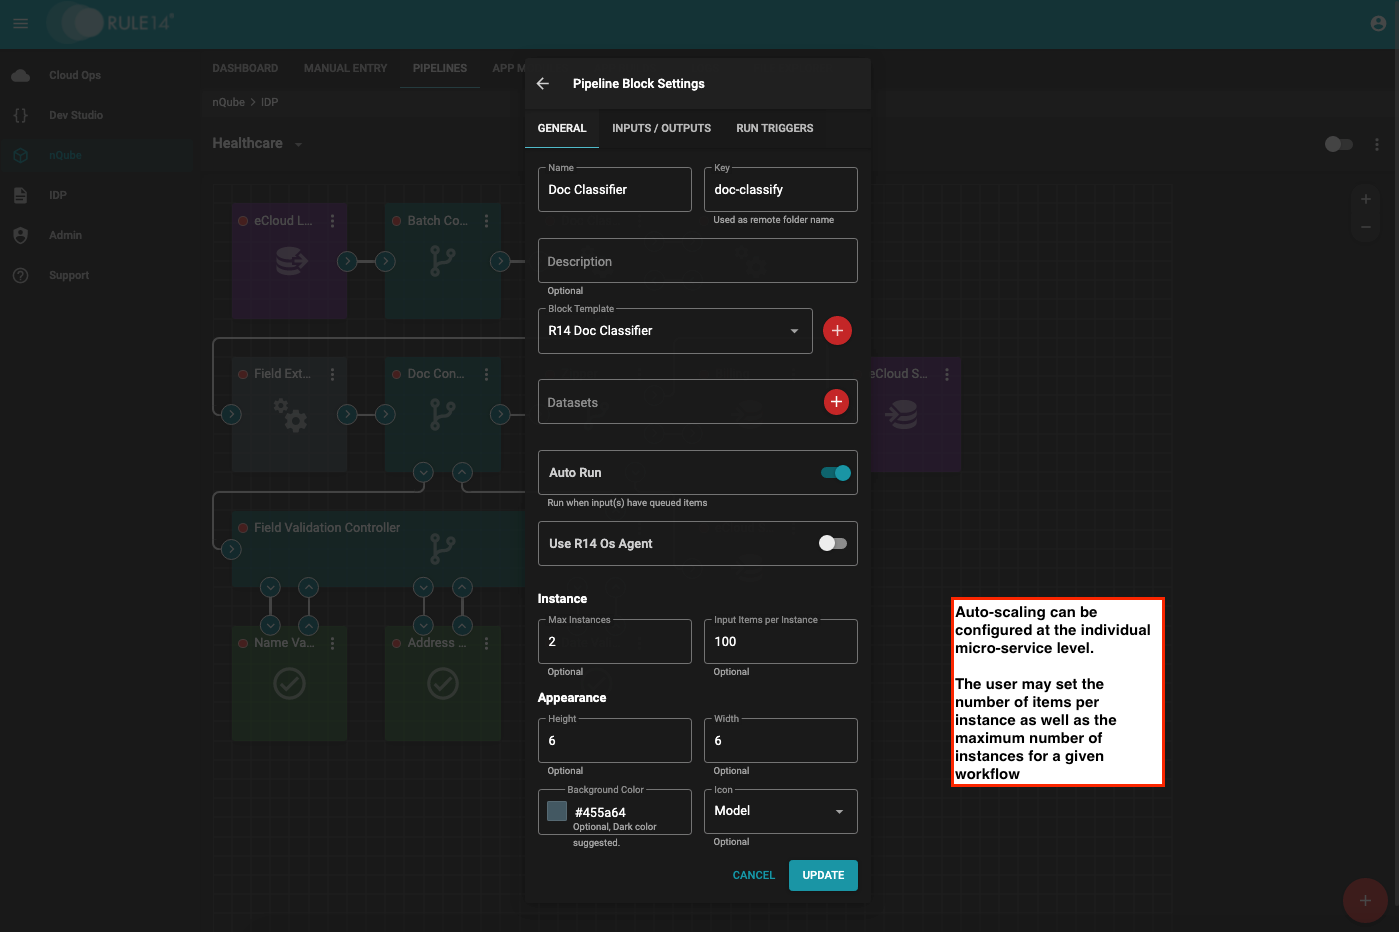Open Support in the sidebar
1399x932 pixels.
(x=68, y=275)
